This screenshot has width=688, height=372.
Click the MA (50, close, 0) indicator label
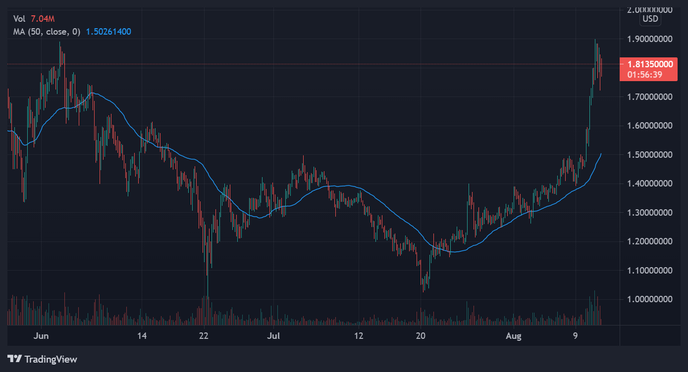(x=47, y=32)
